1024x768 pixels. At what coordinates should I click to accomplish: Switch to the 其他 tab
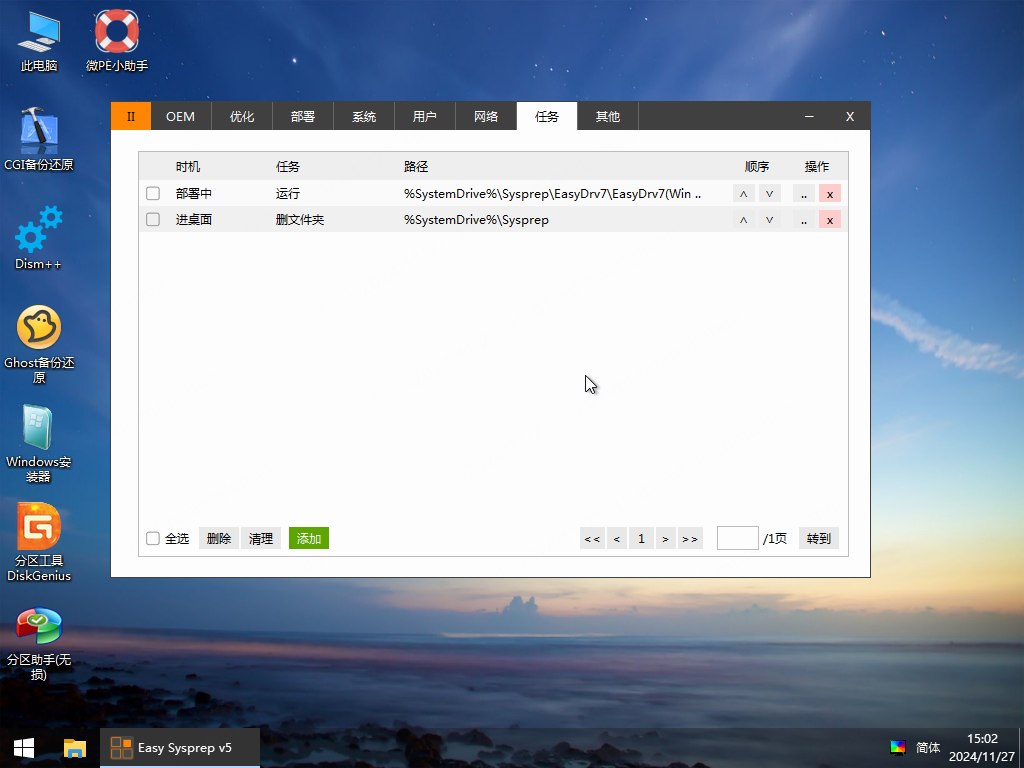point(608,116)
